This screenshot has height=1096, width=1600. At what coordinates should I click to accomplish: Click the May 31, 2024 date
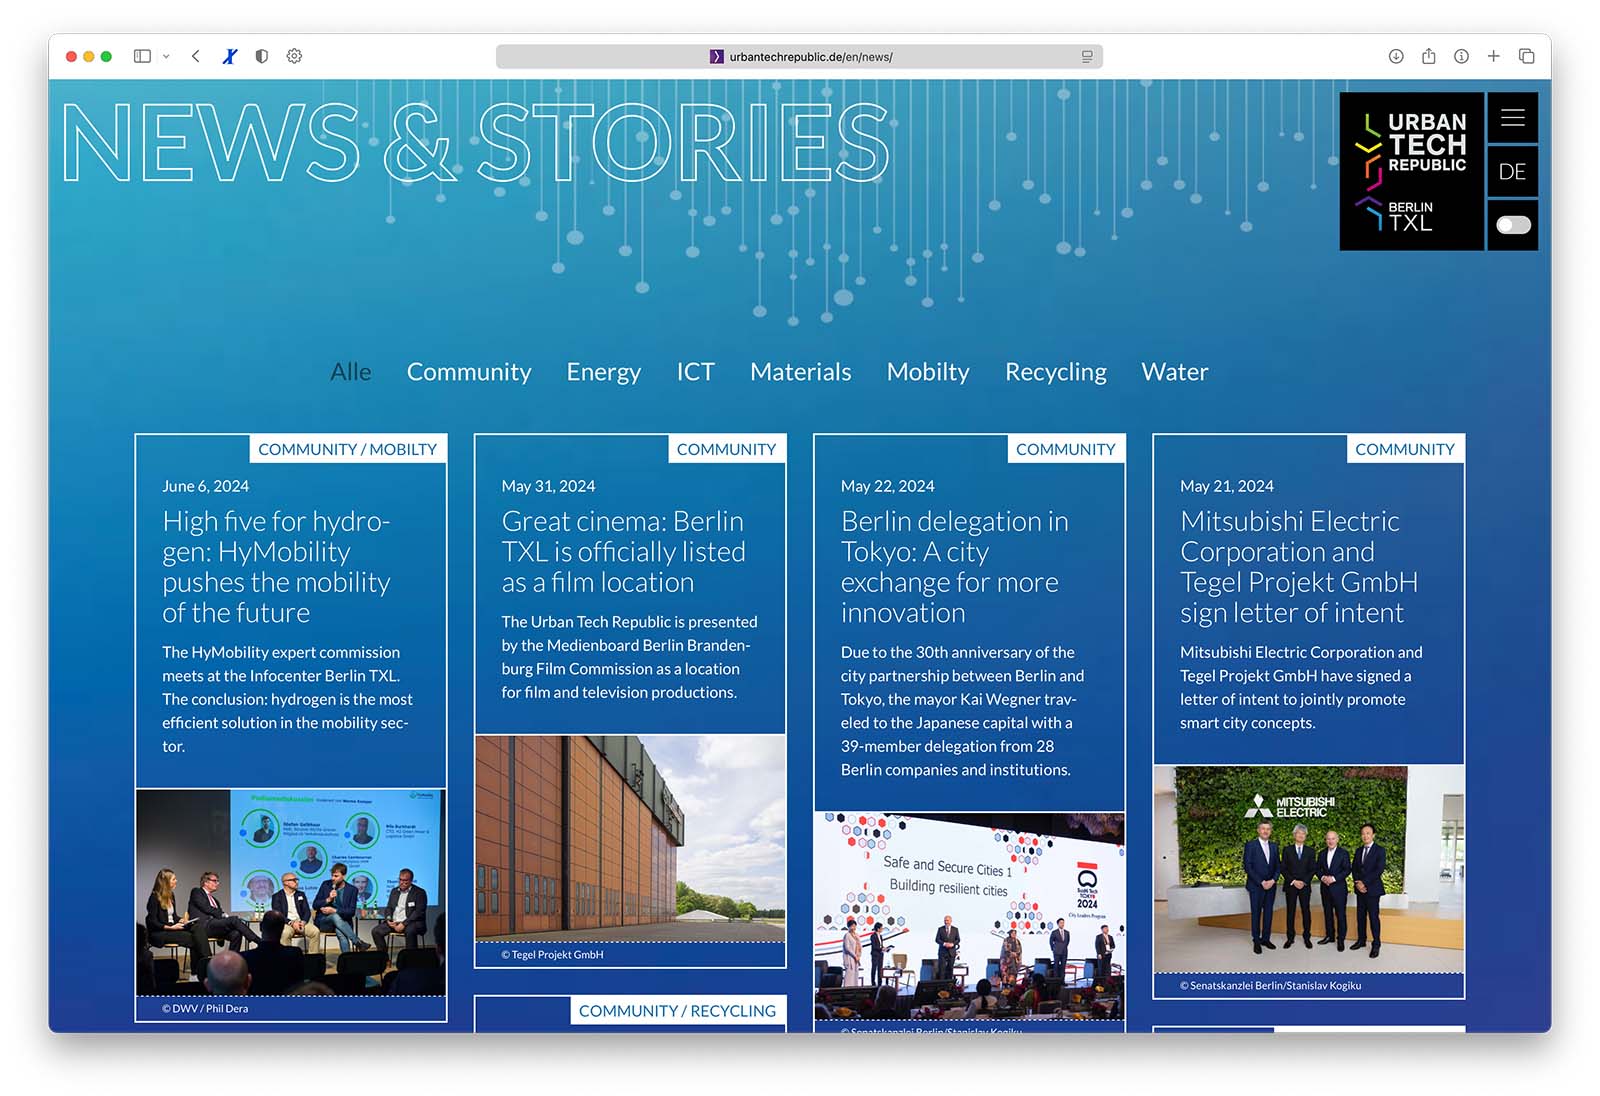[x=548, y=486]
